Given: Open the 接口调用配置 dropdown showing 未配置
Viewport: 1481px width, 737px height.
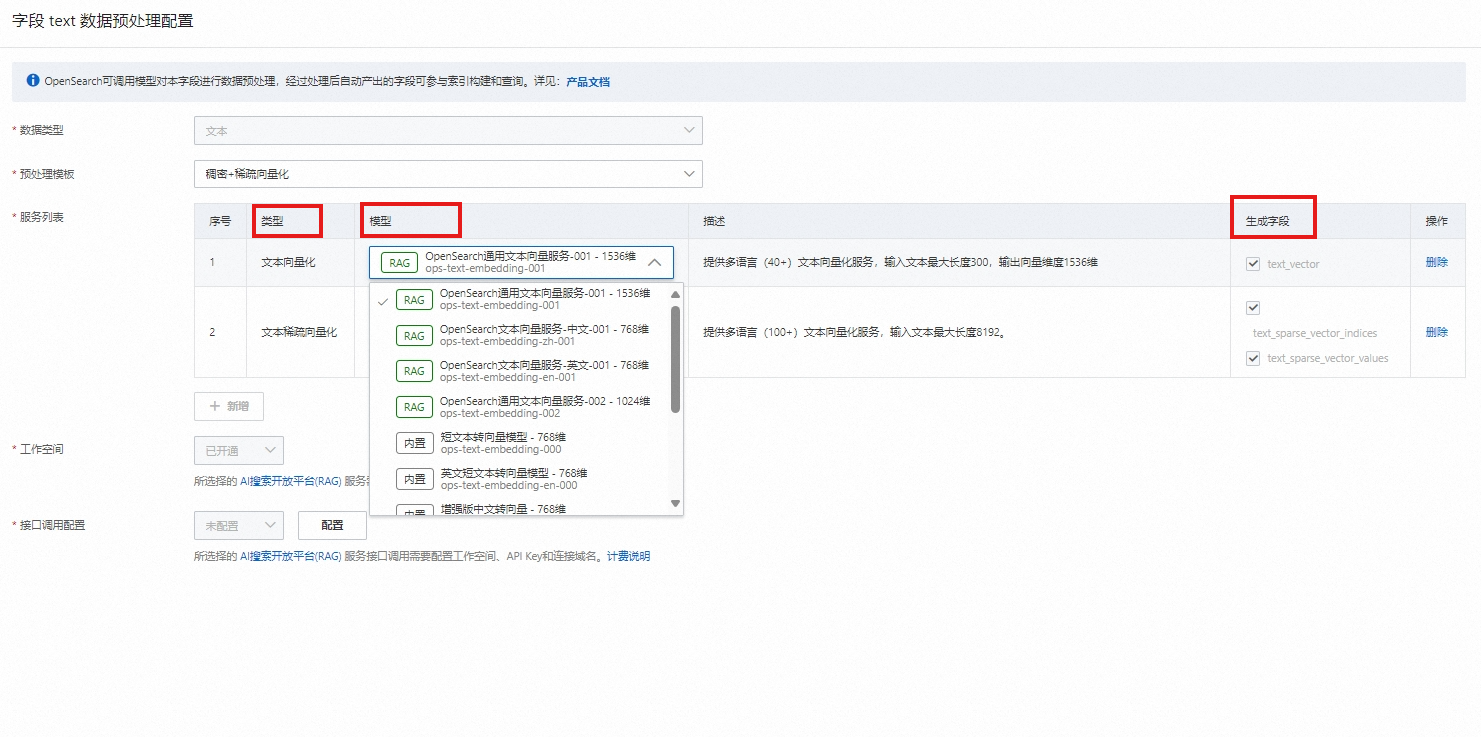Looking at the screenshot, I should (x=239, y=525).
